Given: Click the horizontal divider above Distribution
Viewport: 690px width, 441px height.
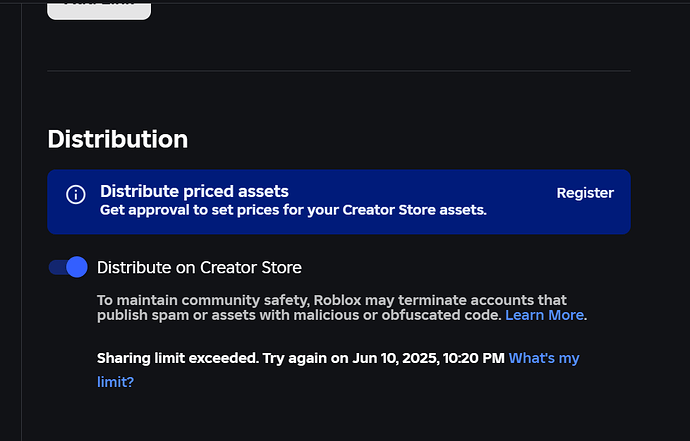Looking at the screenshot, I should pos(338,71).
